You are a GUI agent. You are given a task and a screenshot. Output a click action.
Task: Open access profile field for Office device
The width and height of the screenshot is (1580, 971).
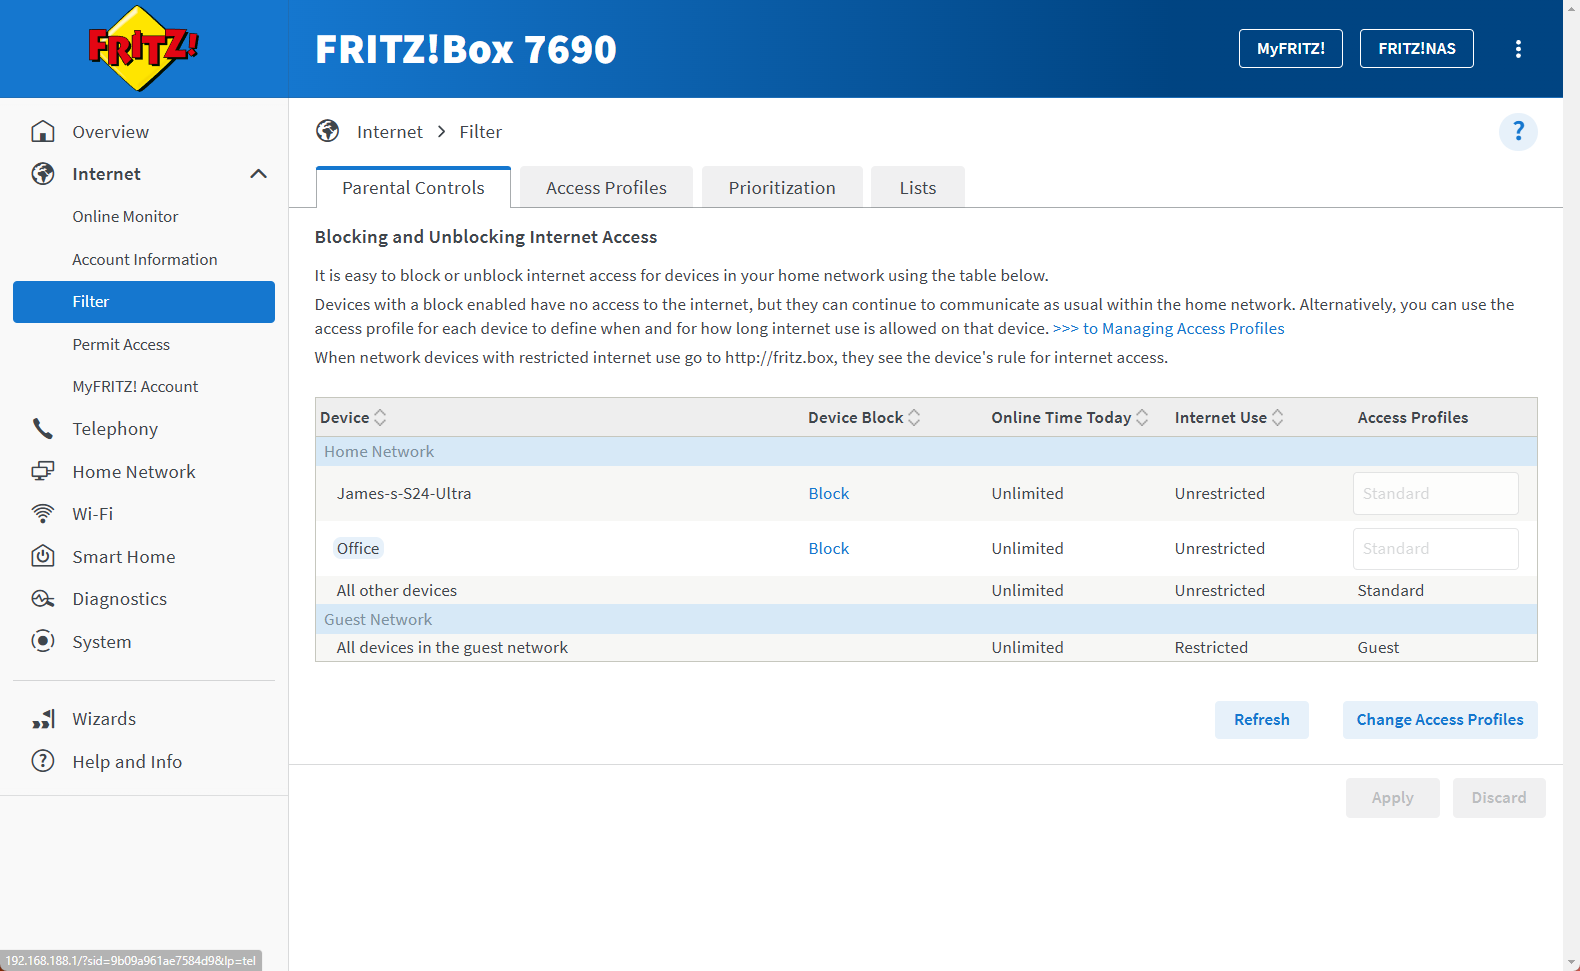(1435, 549)
